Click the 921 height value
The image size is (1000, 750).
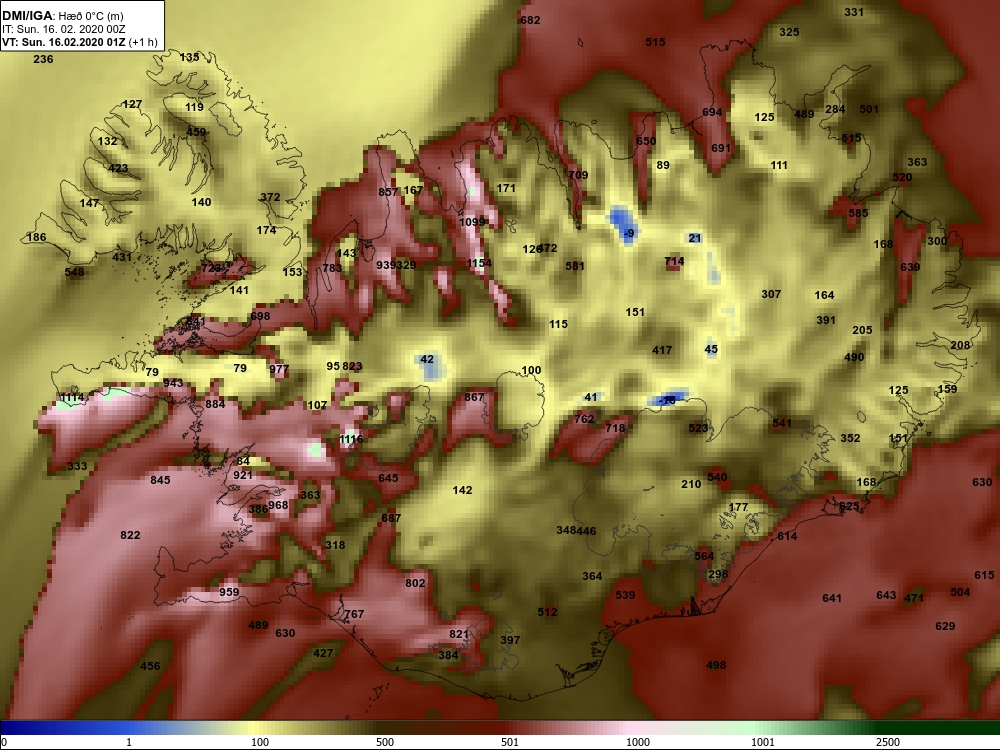pyautogui.click(x=243, y=476)
